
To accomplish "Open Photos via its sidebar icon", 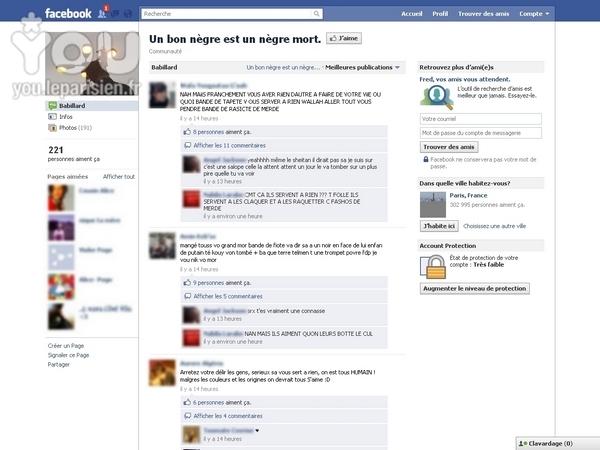I will coord(53,128).
